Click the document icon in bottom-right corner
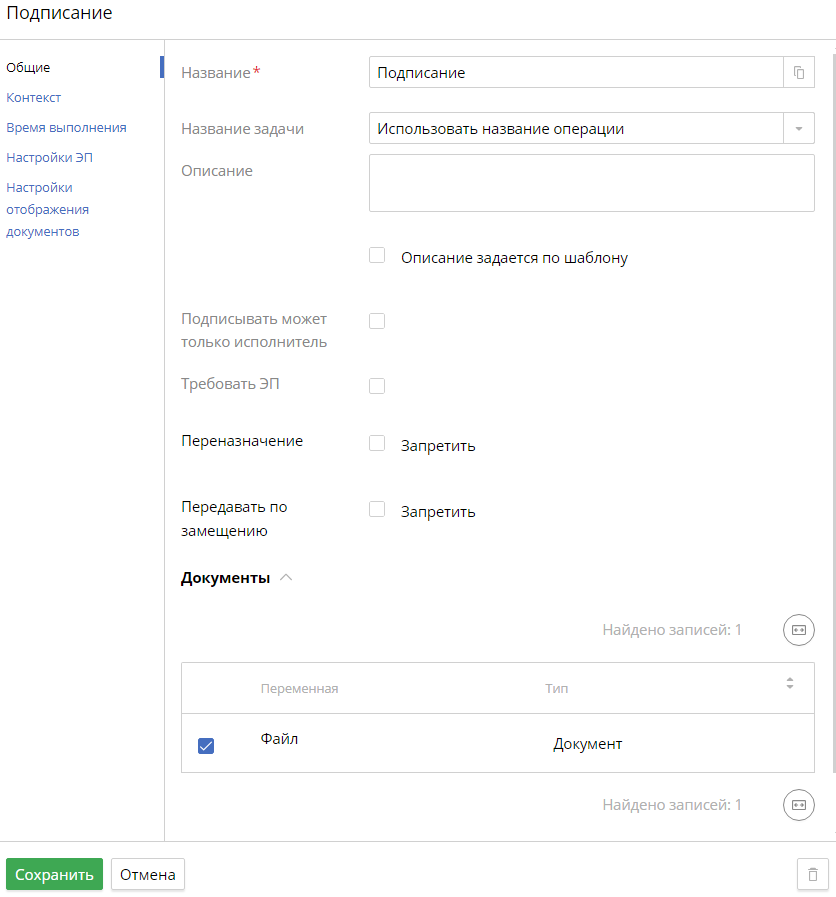Image resolution: width=836 pixels, height=897 pixels. [812, 873]
